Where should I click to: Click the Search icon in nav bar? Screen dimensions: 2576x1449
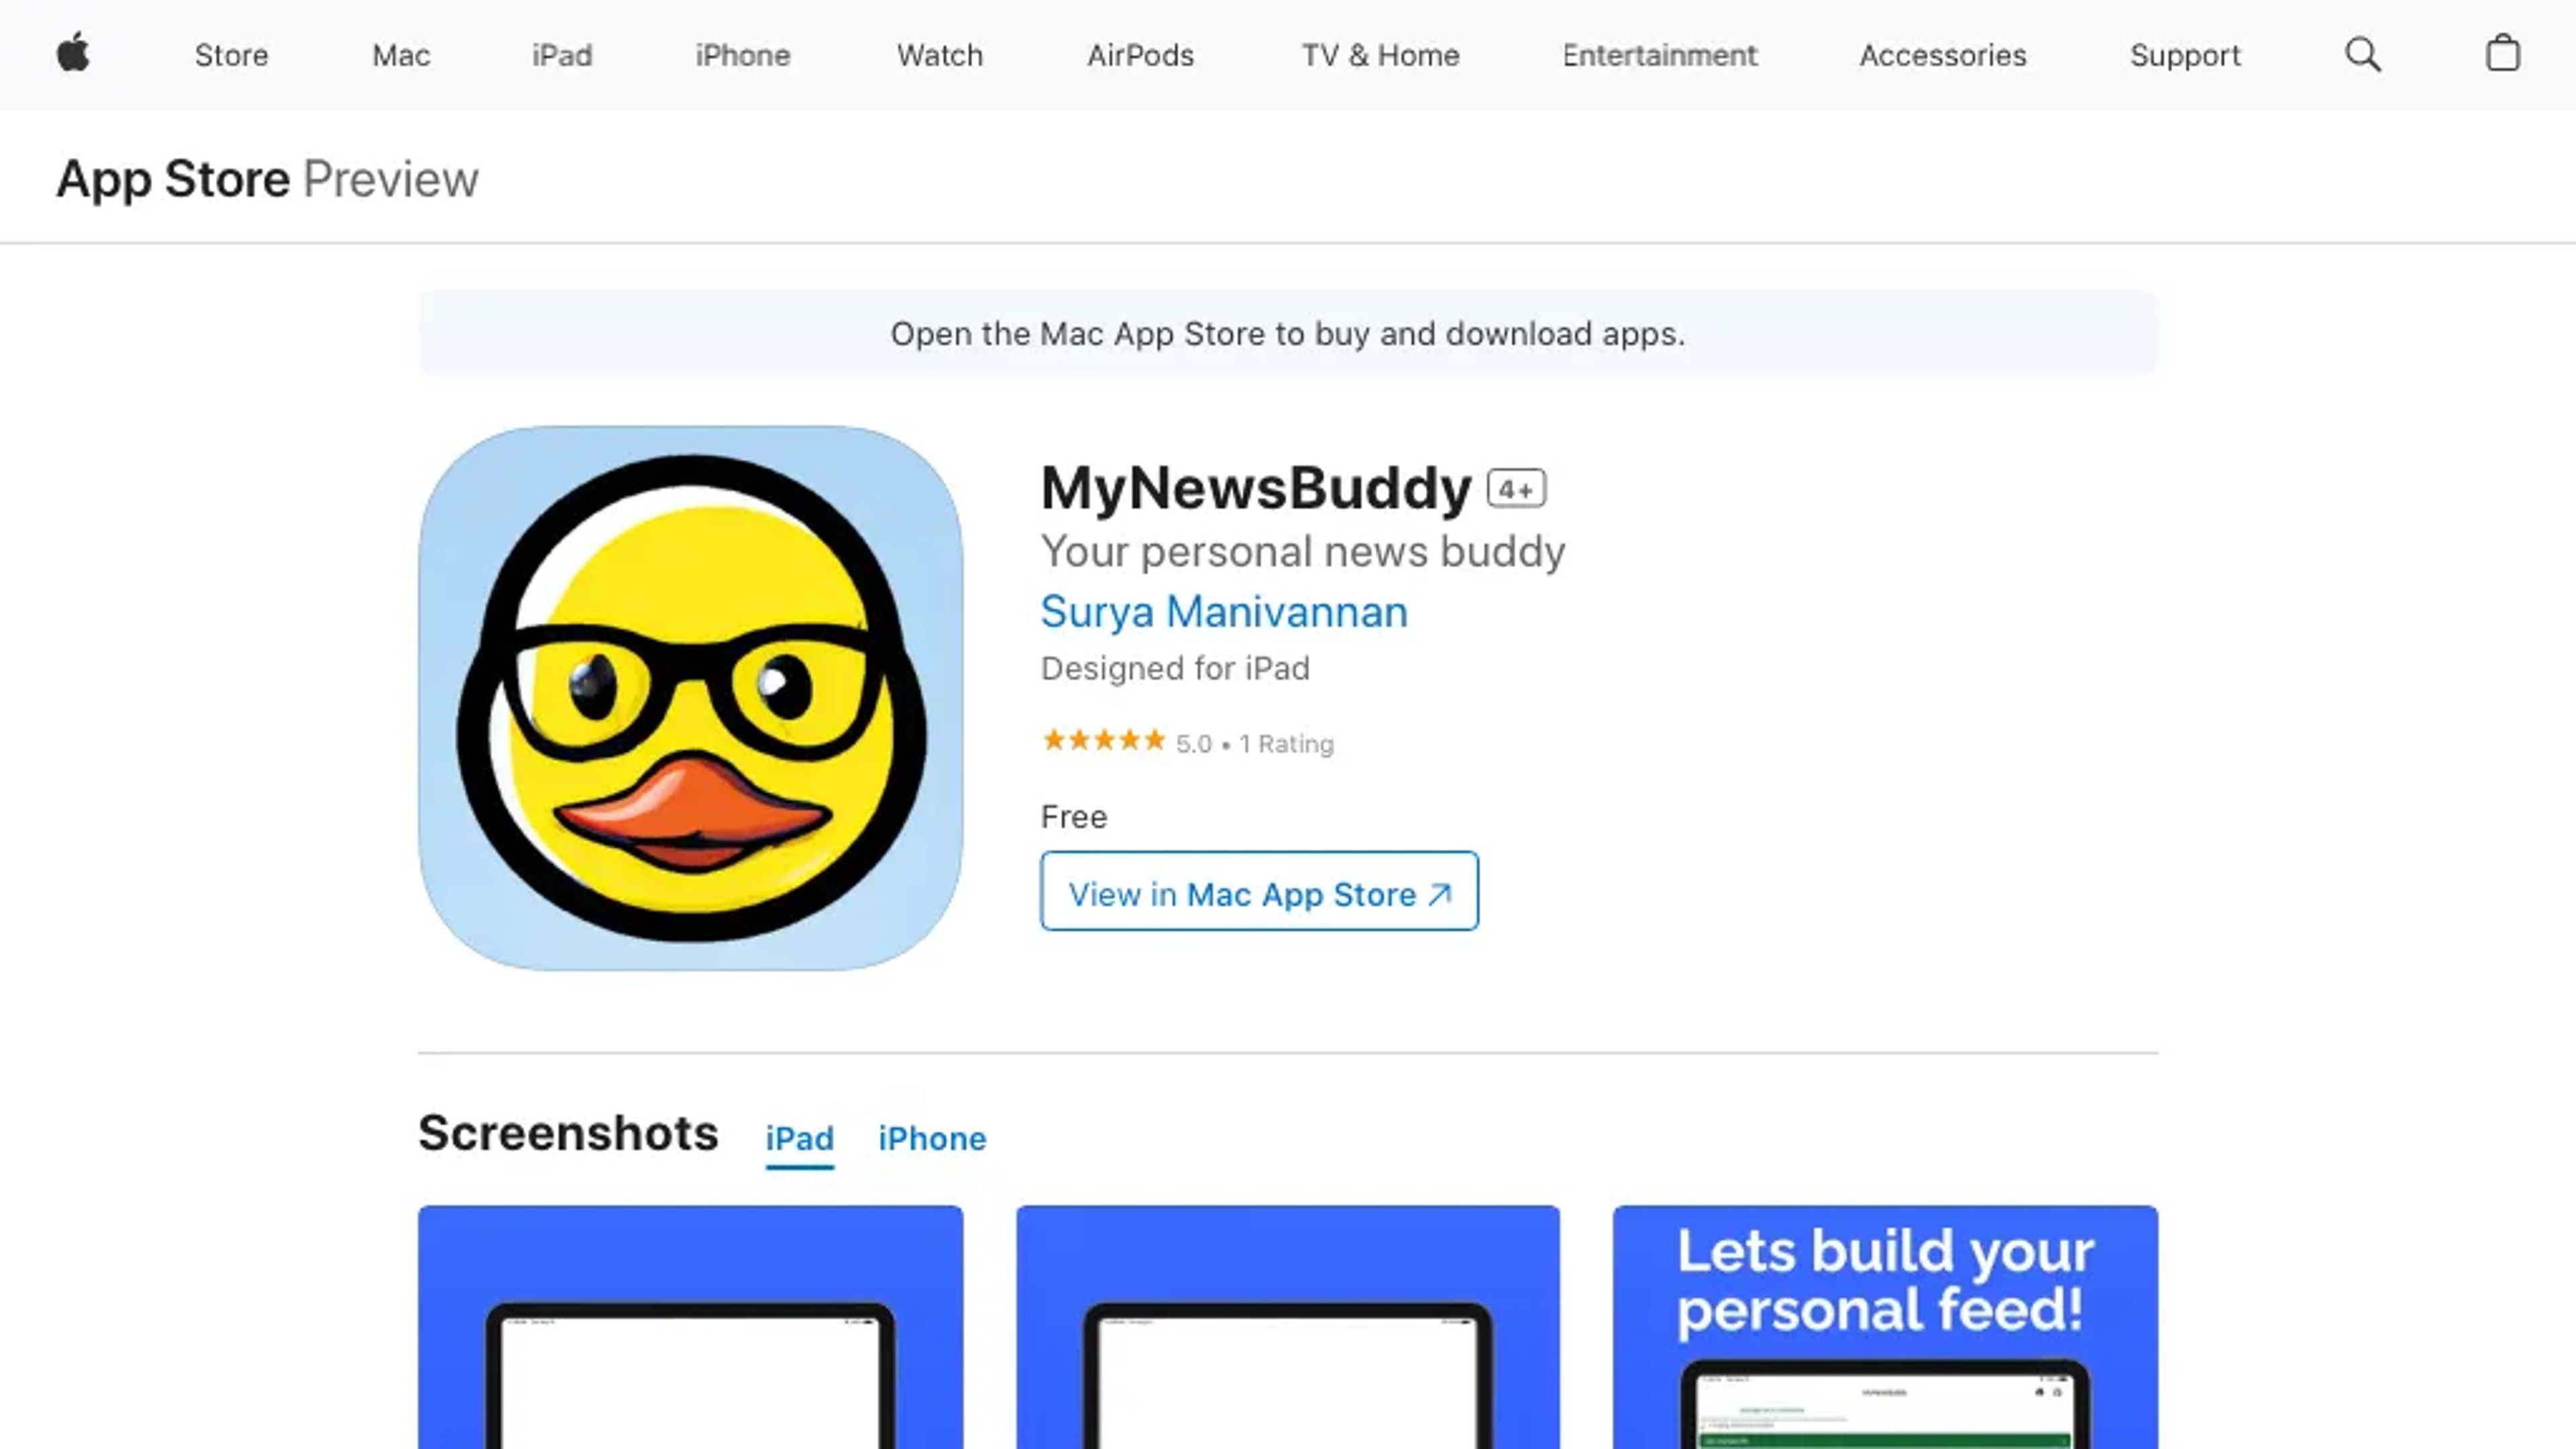[2364, 55]
